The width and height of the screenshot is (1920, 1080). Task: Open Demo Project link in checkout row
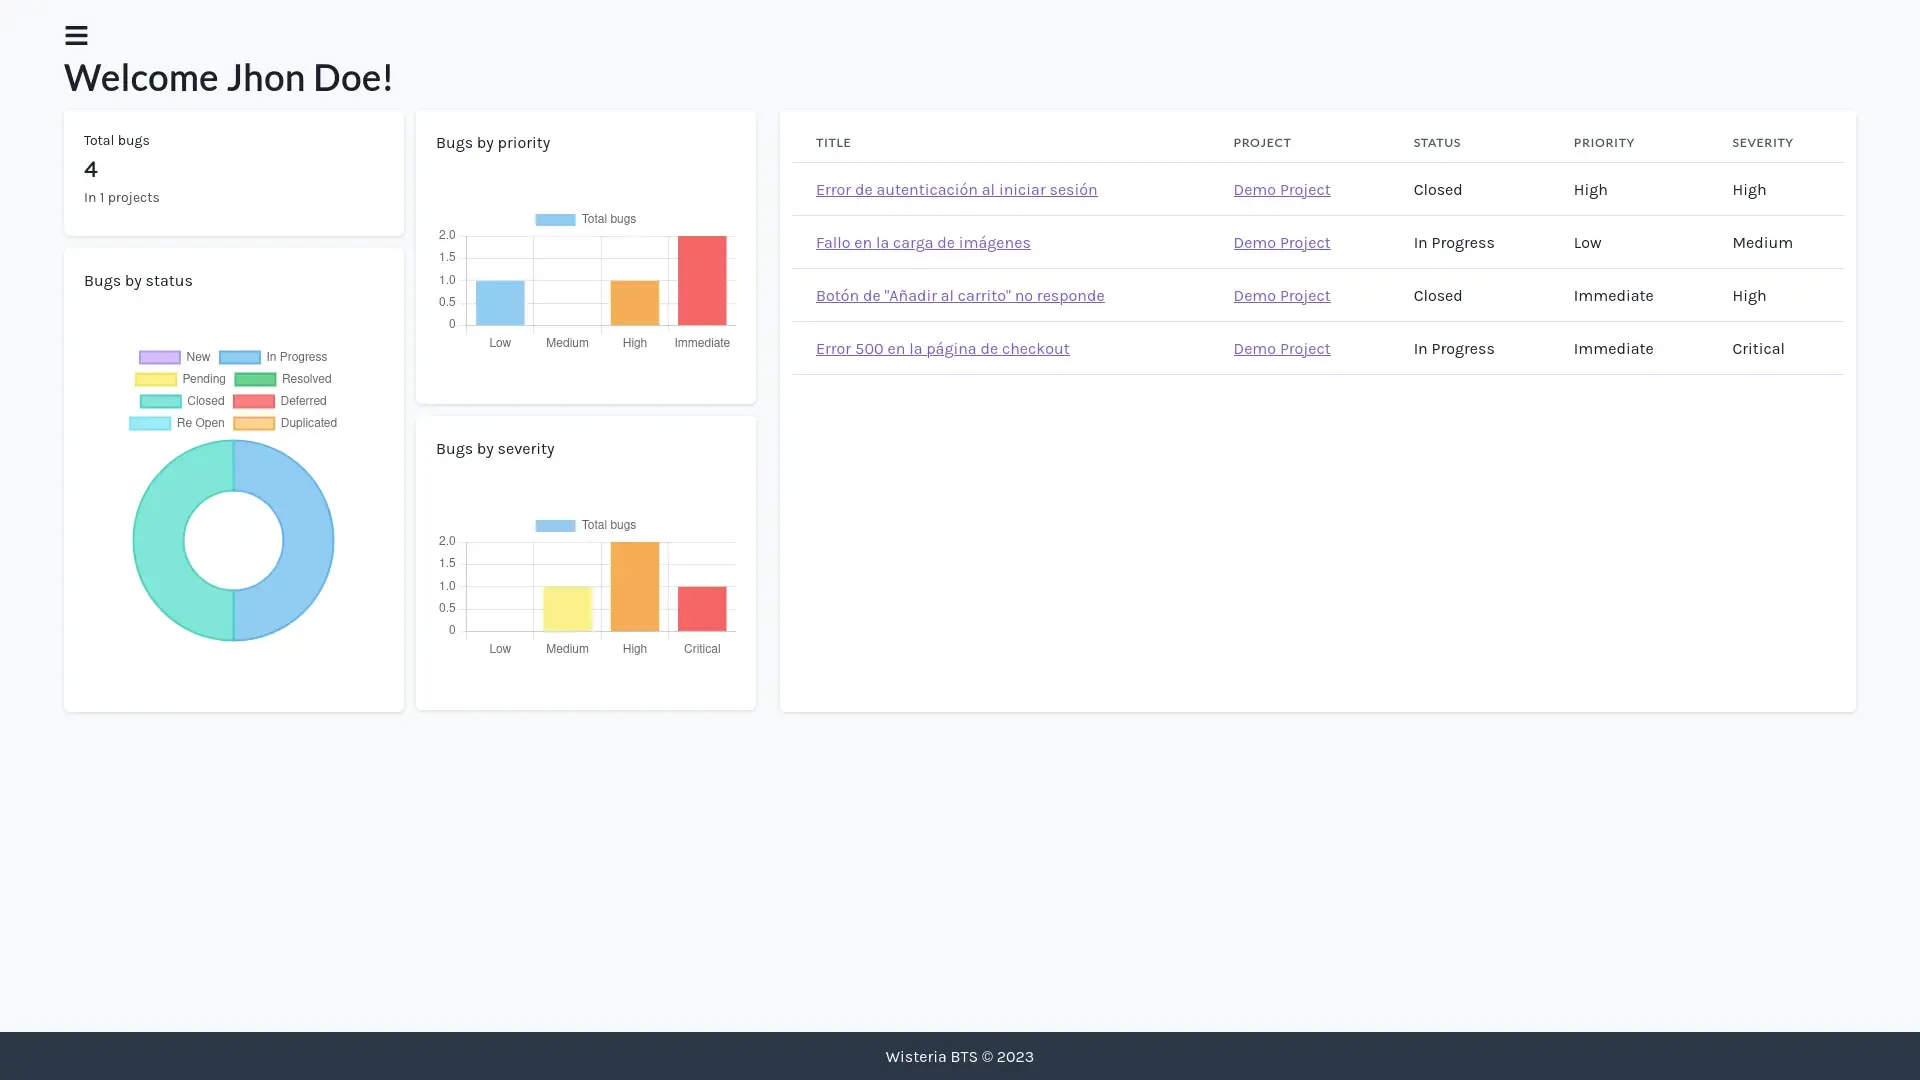point(1281,349)
